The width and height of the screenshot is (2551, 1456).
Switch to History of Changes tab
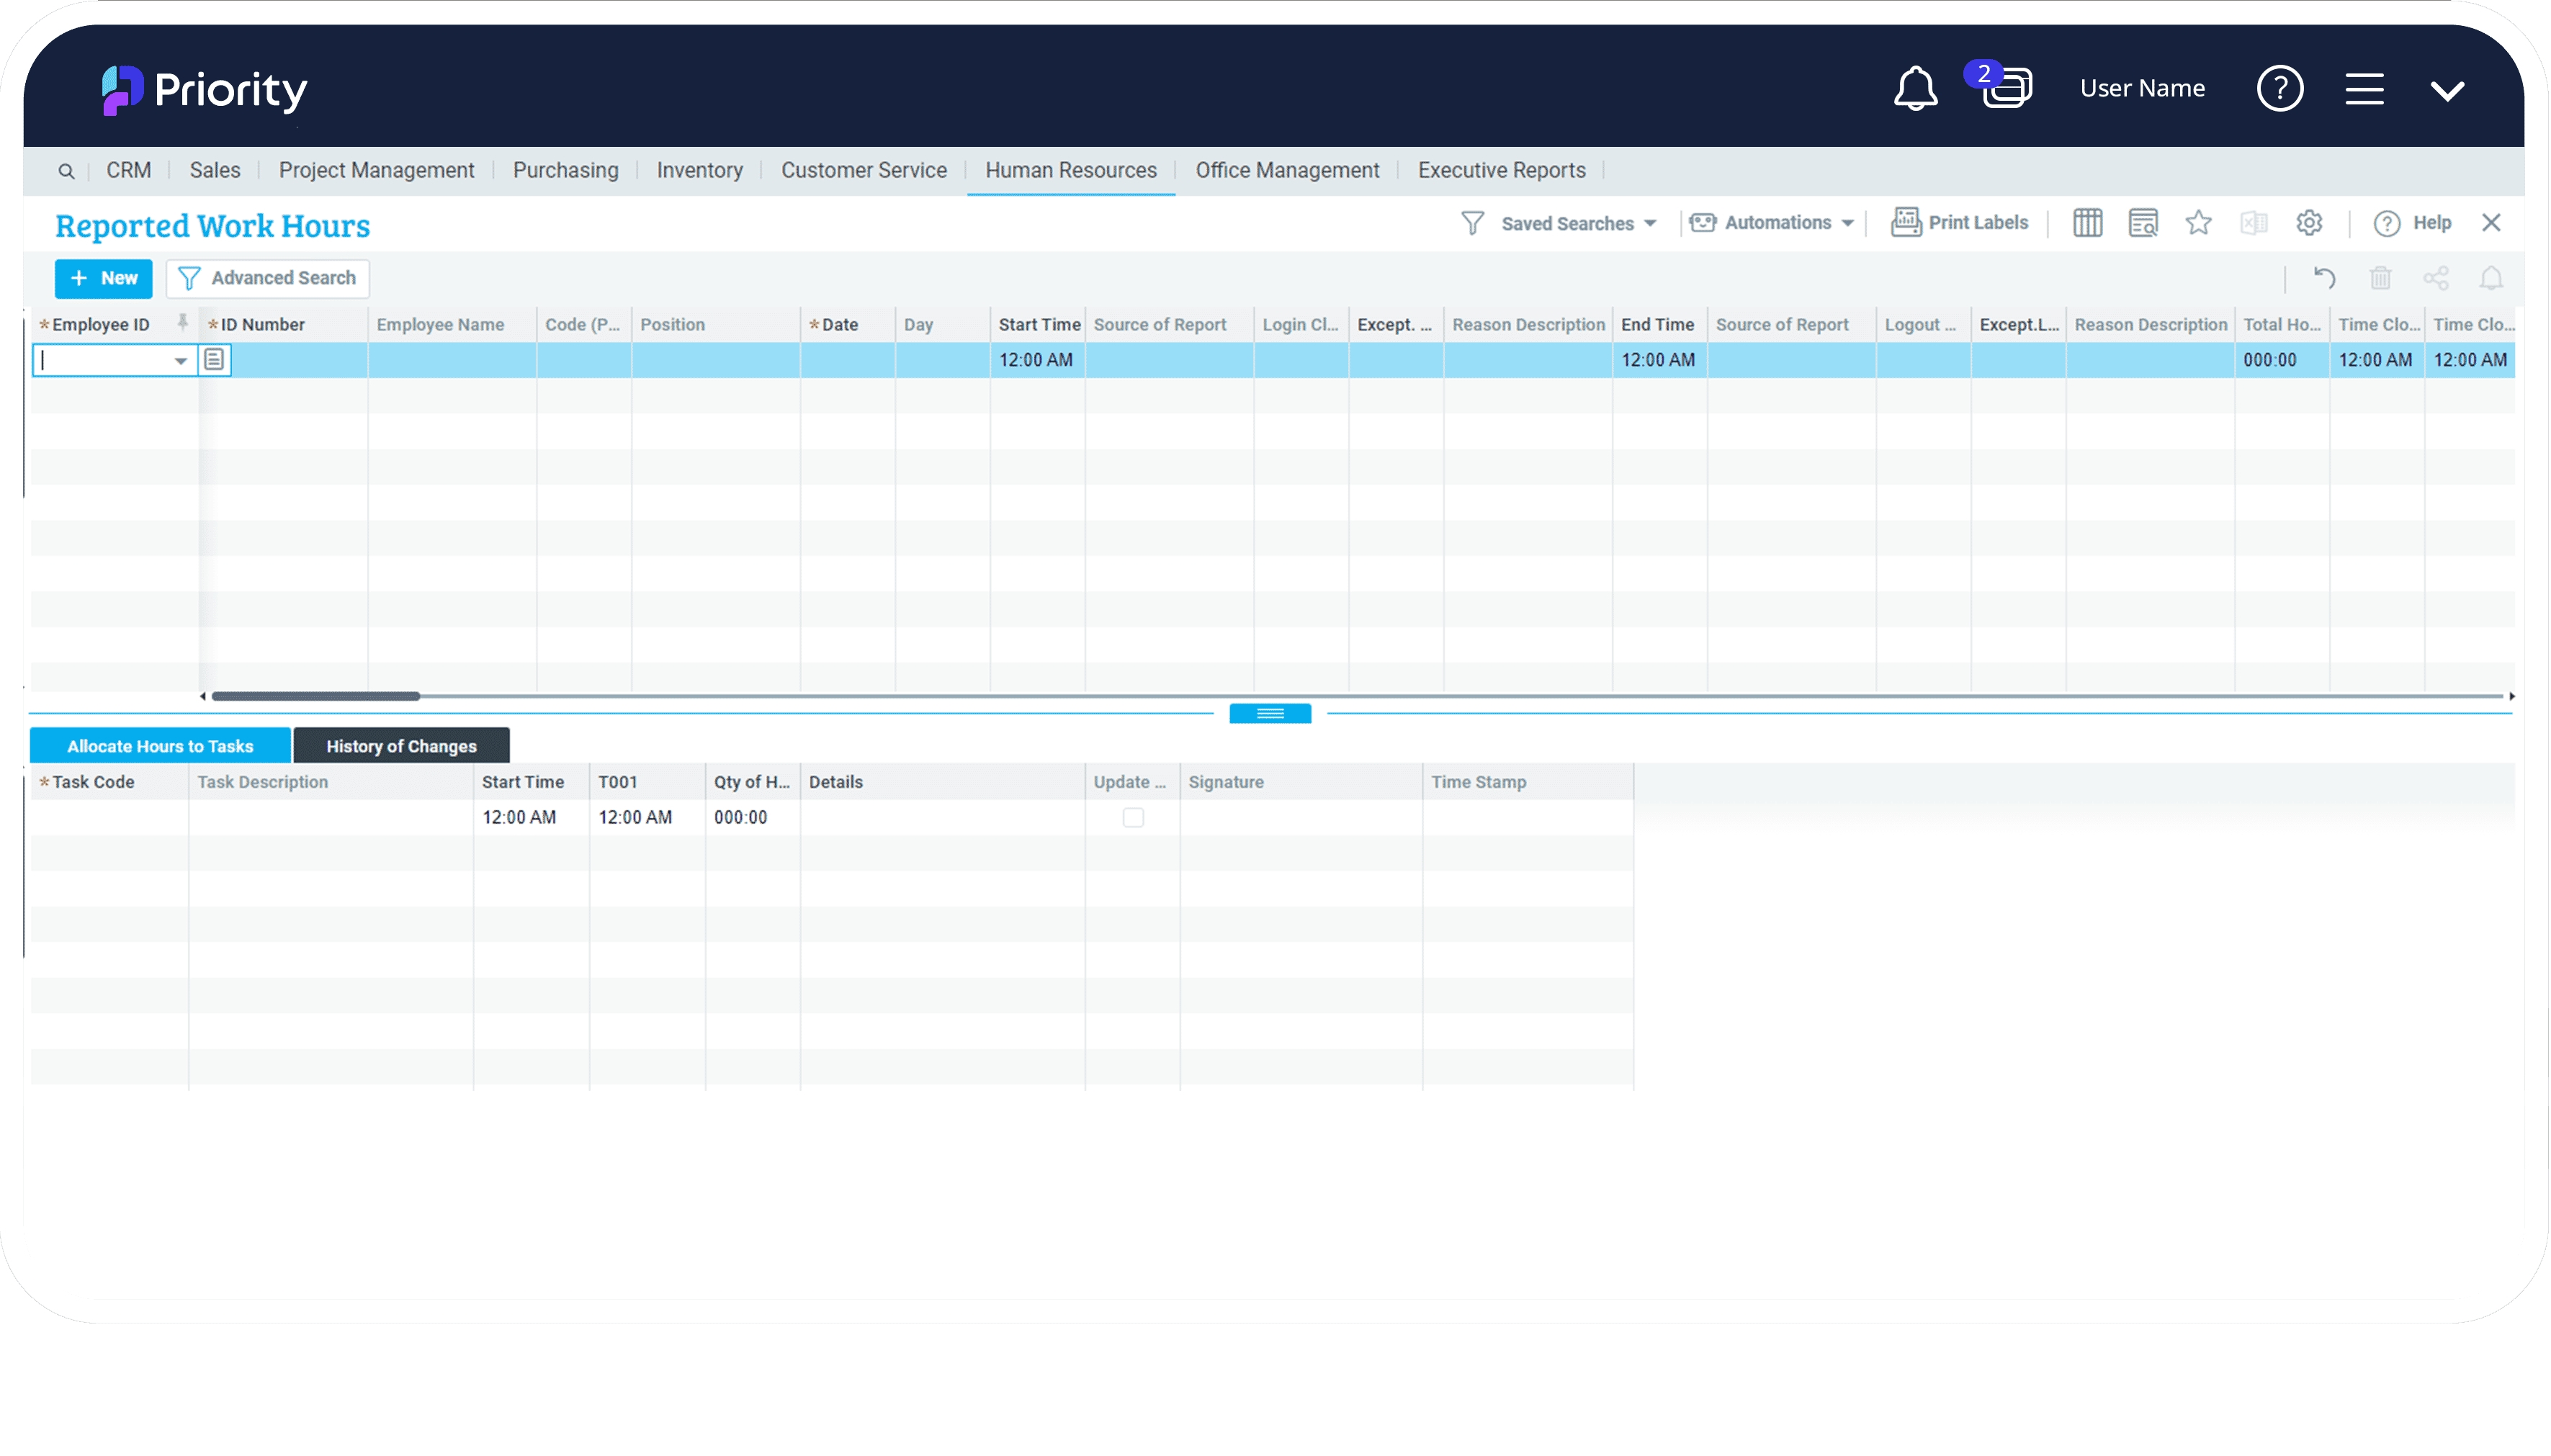pyautogui.click(x=401, y=746)
